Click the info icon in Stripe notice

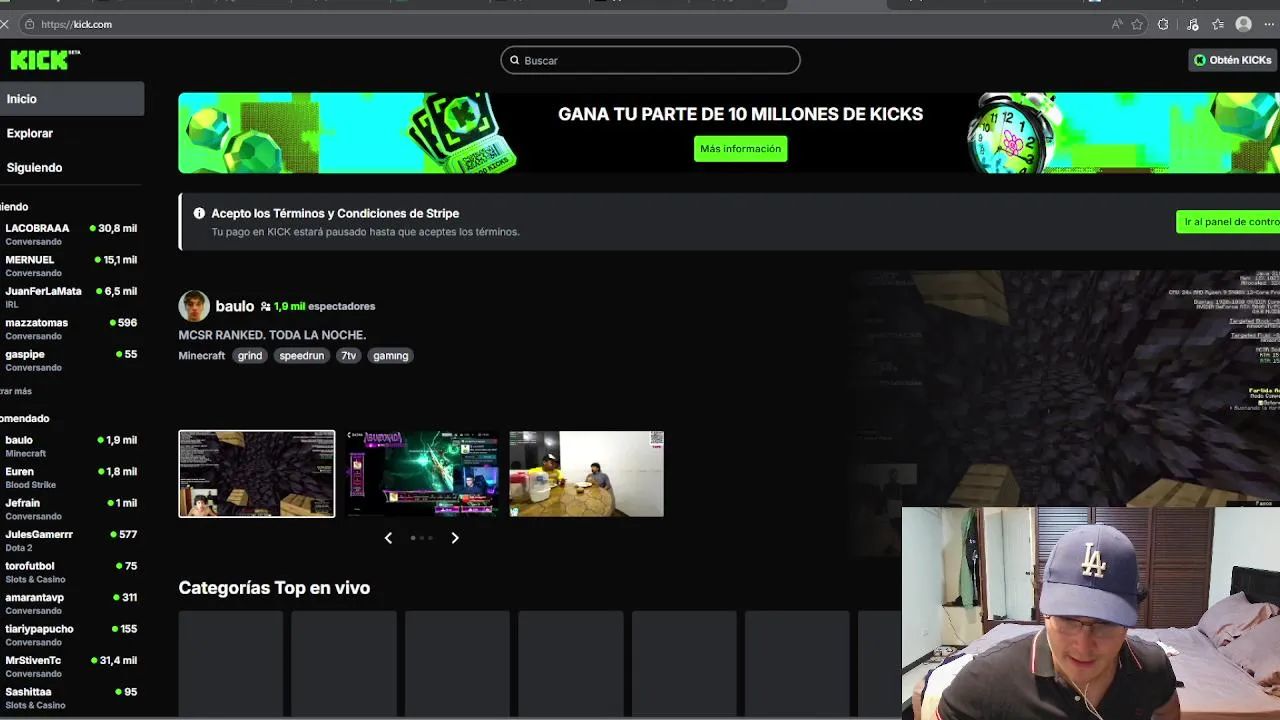(199, 213)
